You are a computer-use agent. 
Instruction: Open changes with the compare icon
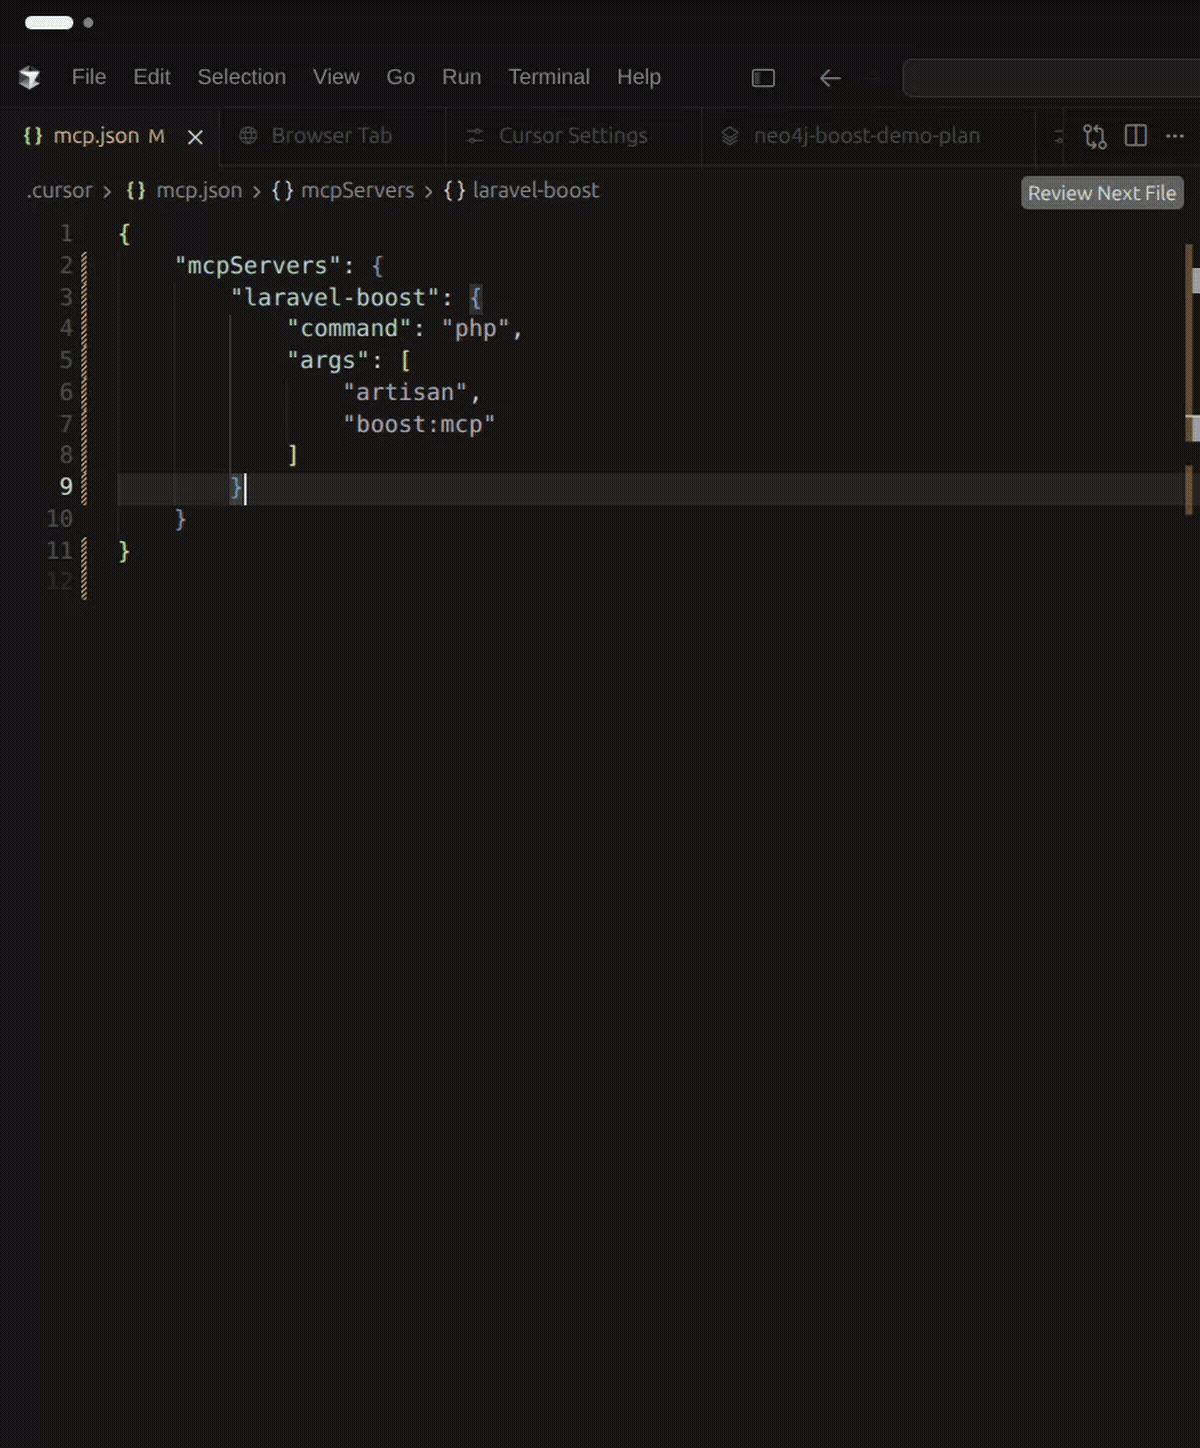click(x=1095, y=136)
